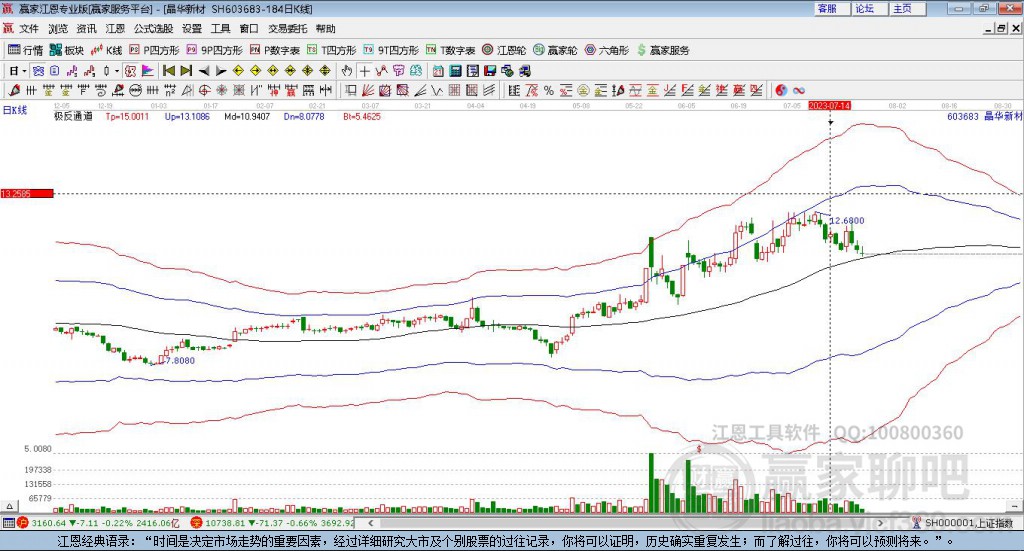This screenshot has height=551, width=1024.
Task: Open the 文件 menu
Action: click(x=29, y=29)
